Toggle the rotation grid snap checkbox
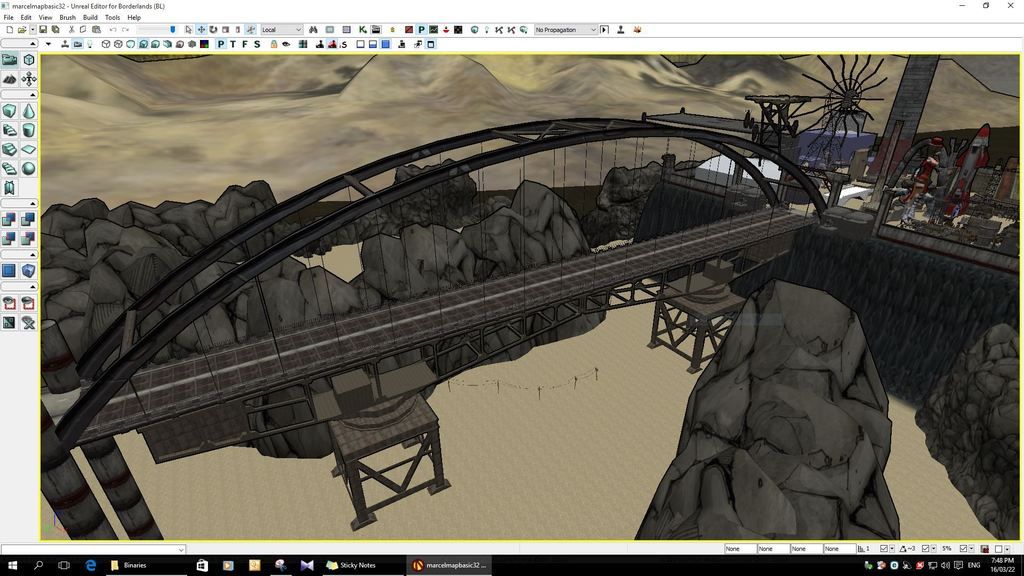The width and height of the screenshot is (1024, 576). pos(925,549)
